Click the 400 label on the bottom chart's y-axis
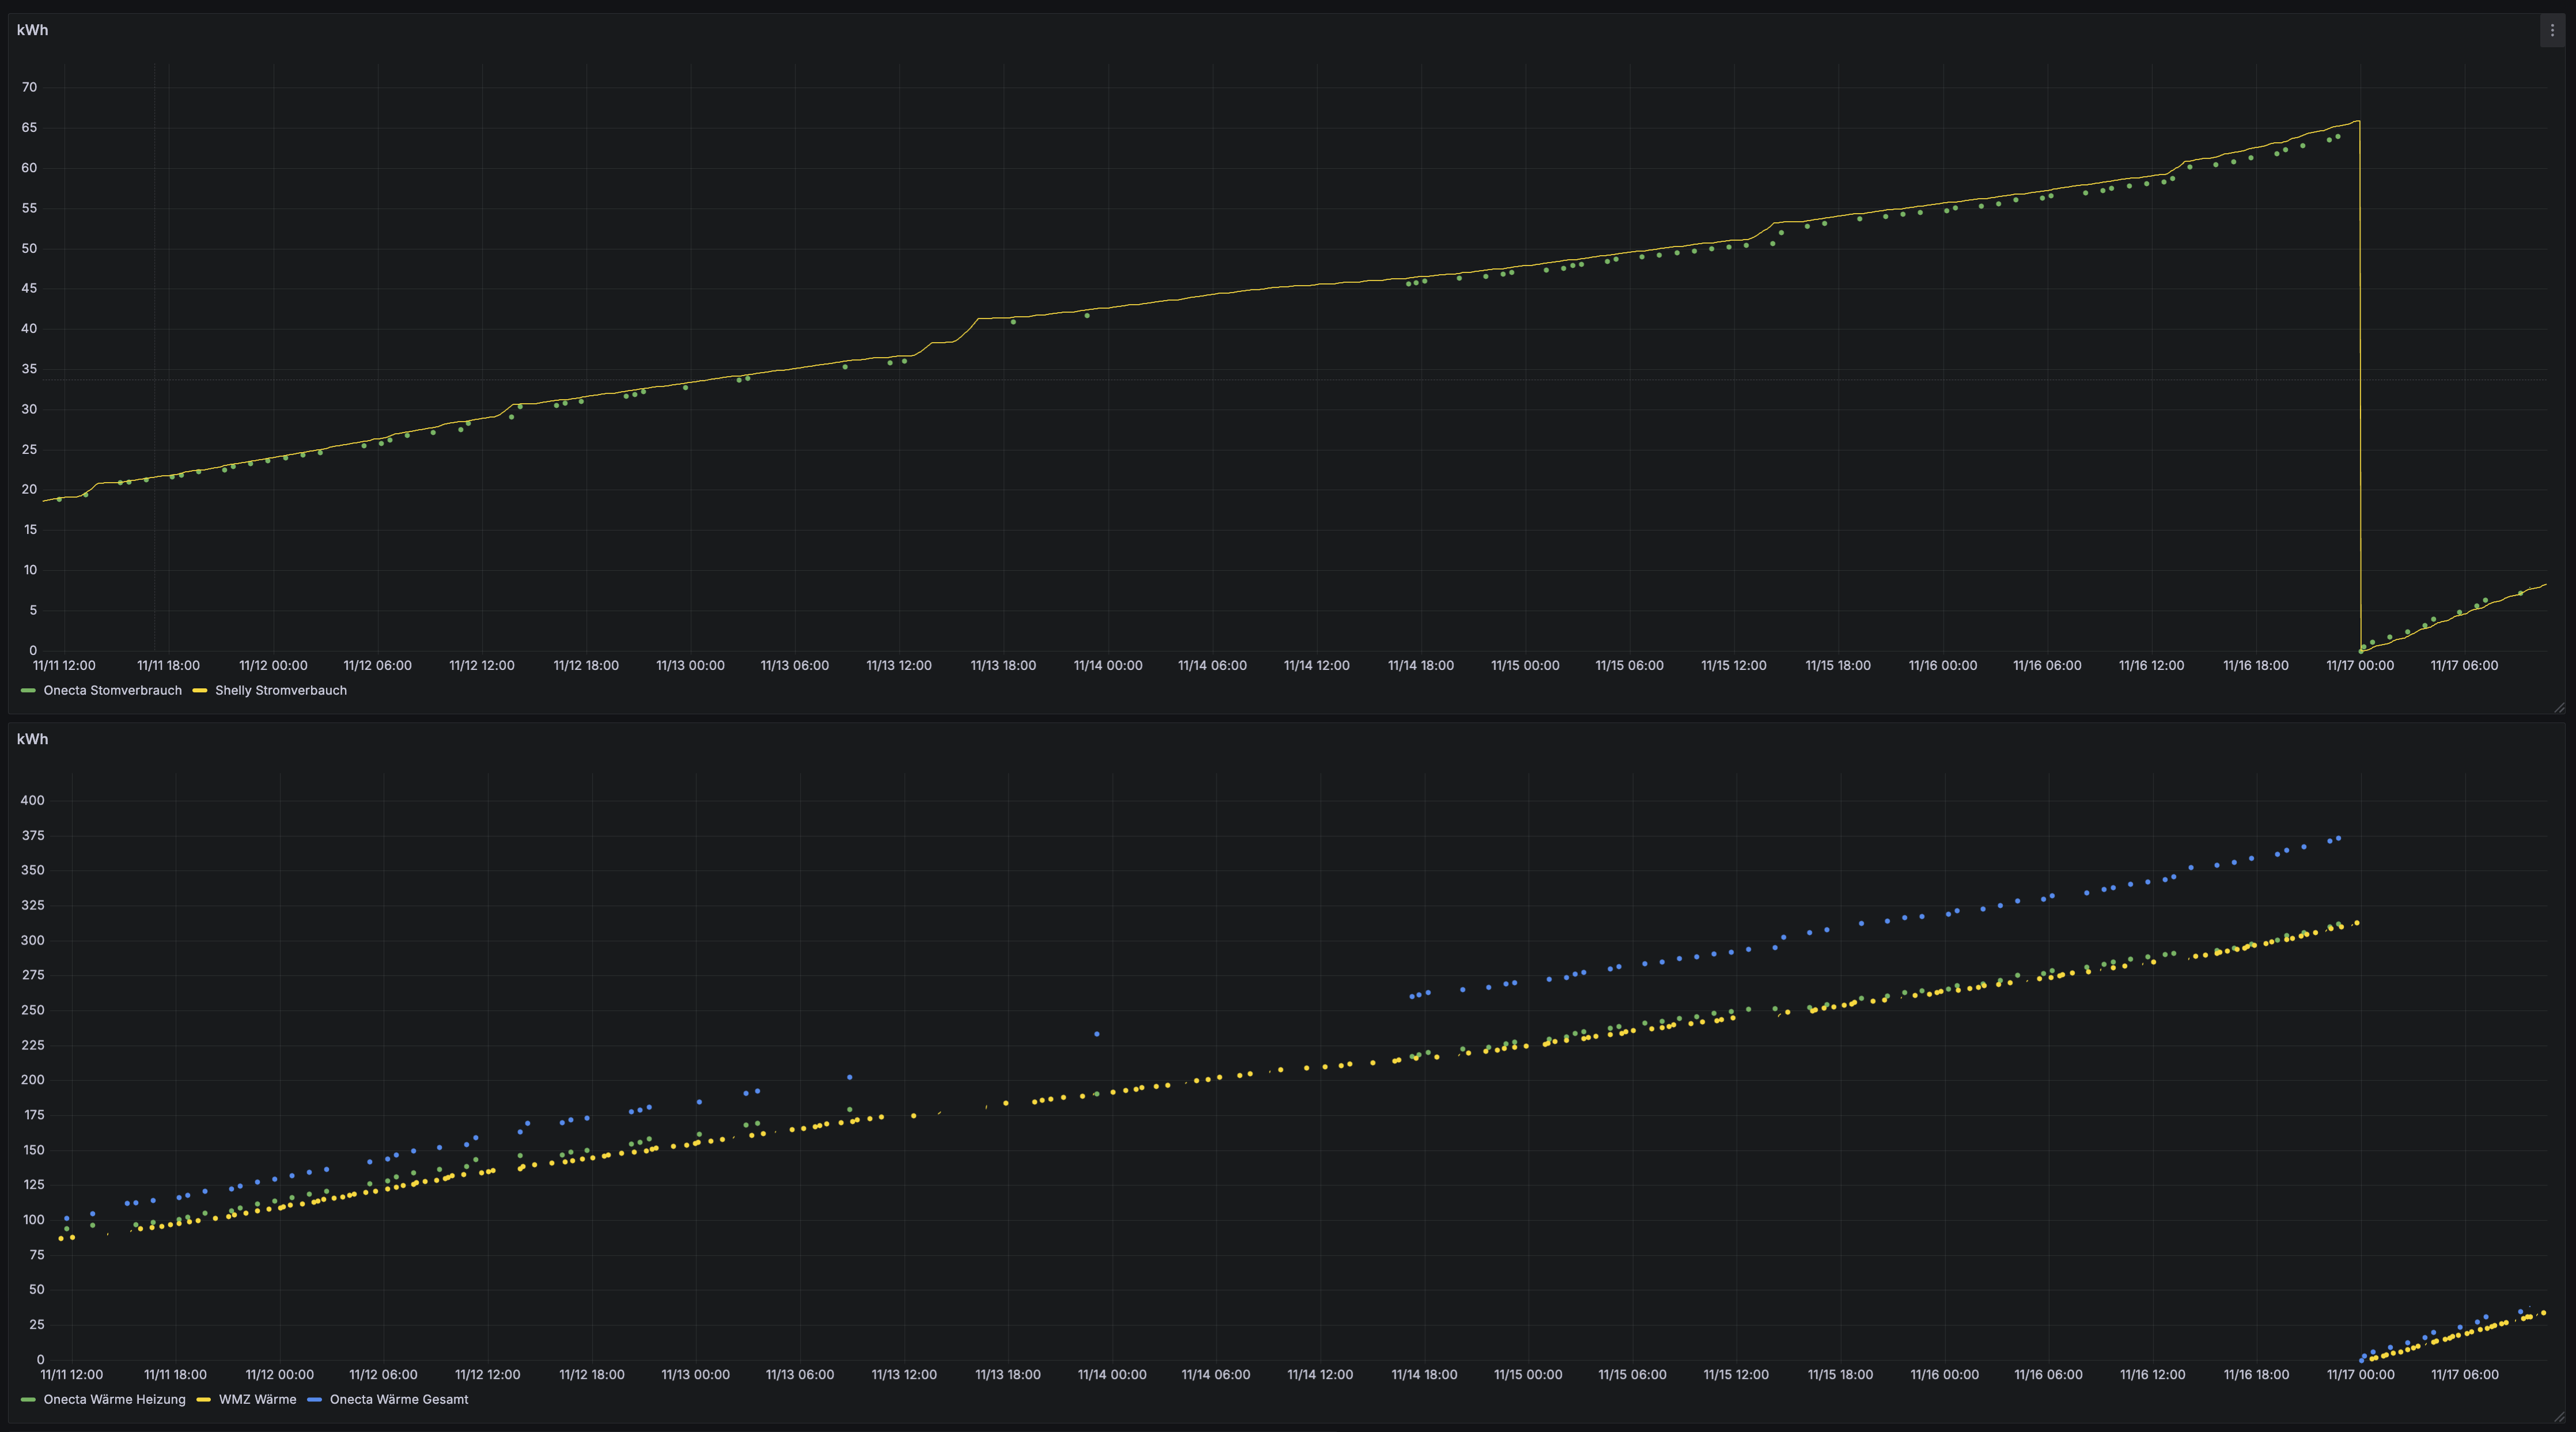 coord(32,801)
